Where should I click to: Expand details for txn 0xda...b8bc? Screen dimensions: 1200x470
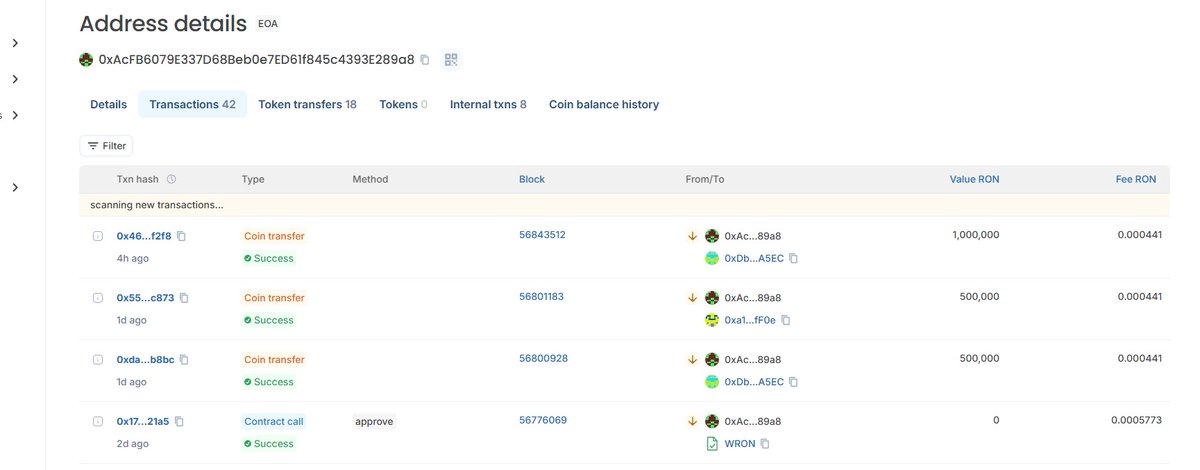(x=98, y=360)
